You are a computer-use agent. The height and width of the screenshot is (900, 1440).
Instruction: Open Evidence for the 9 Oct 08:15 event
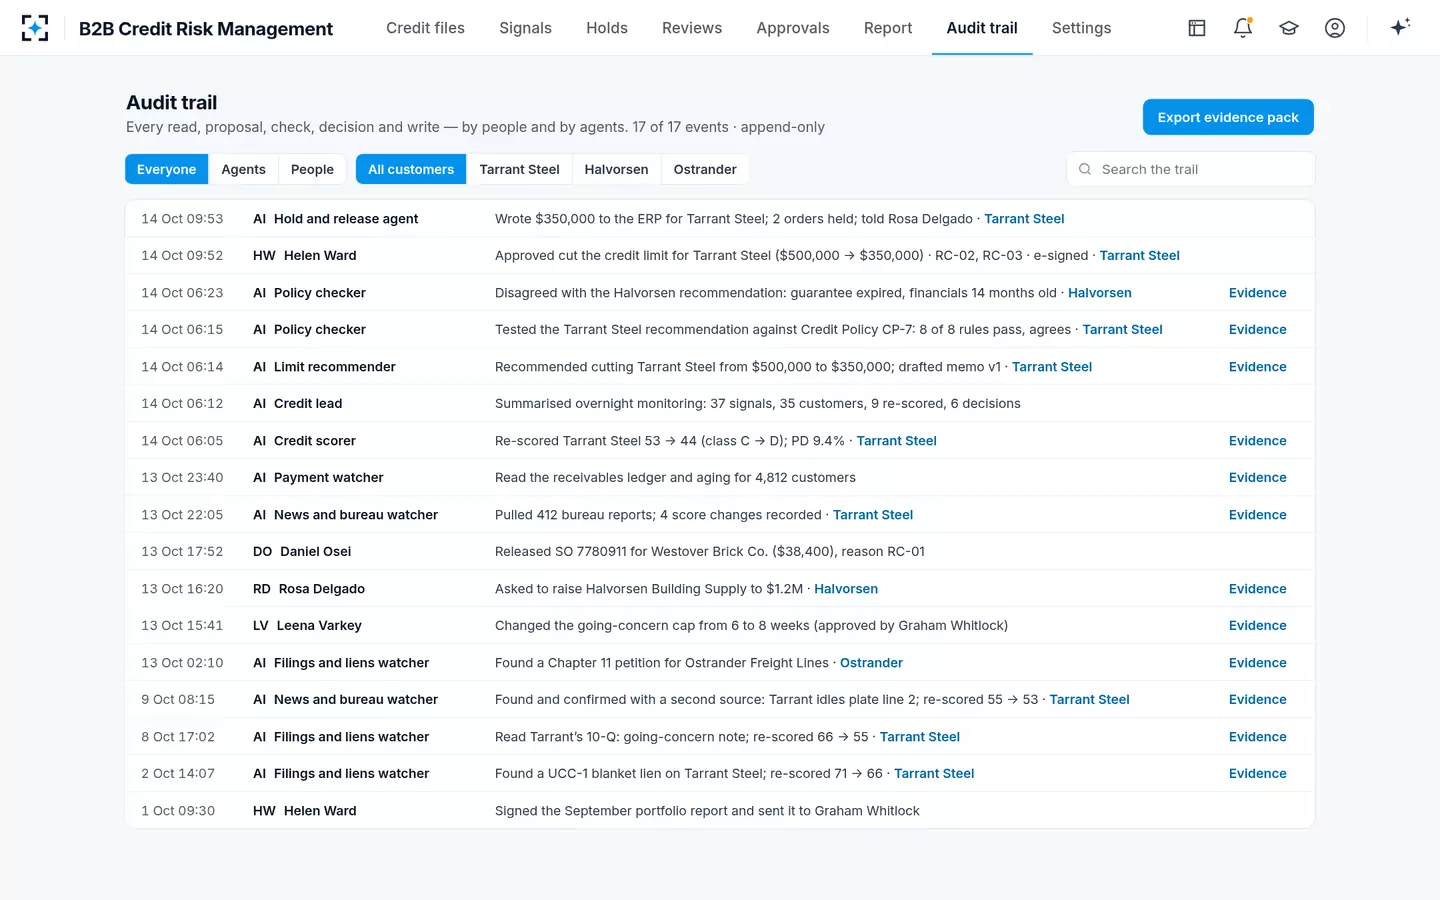coord(1257,700)
